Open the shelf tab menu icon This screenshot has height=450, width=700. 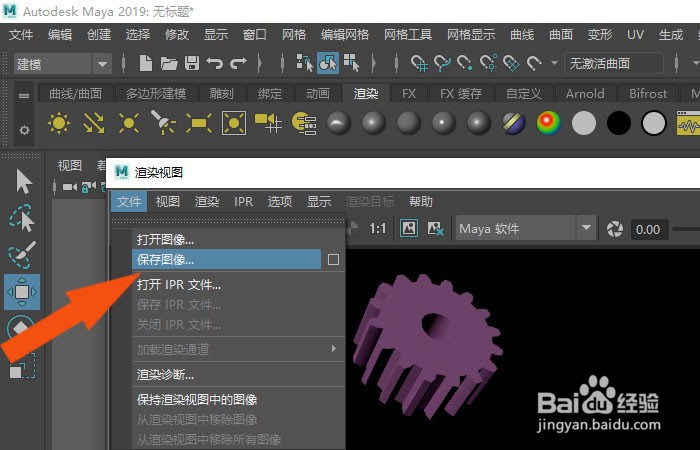(x=24, y=96)
